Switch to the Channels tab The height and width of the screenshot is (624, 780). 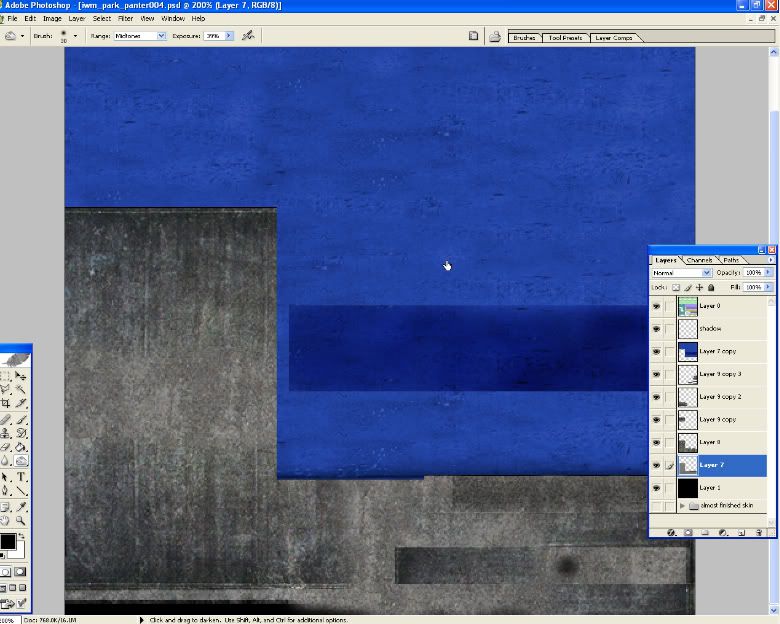pos(700,260)
